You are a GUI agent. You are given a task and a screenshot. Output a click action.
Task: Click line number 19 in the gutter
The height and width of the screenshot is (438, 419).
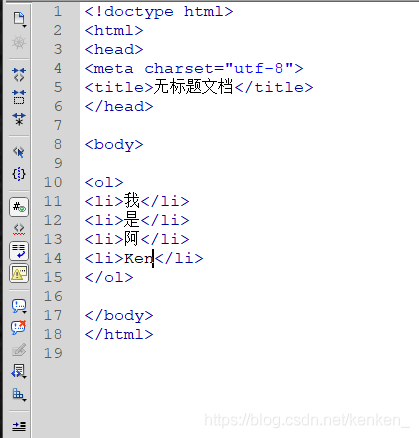pos(53,353)
